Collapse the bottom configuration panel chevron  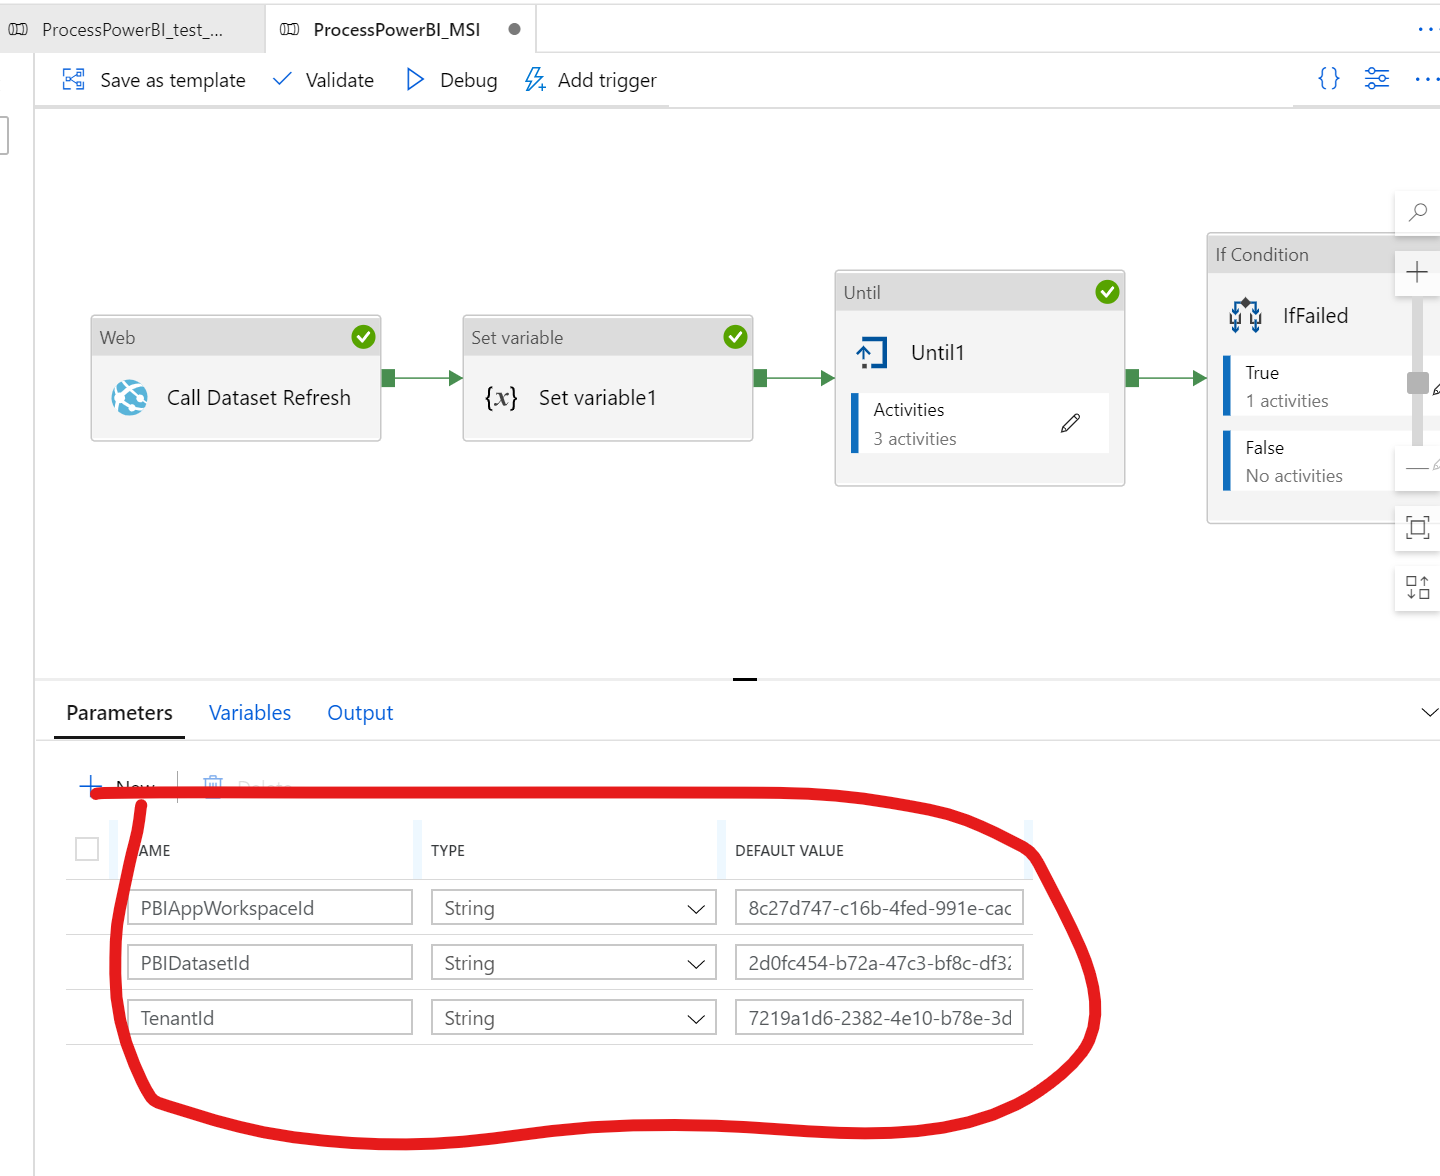click(x=1429, y=712)
